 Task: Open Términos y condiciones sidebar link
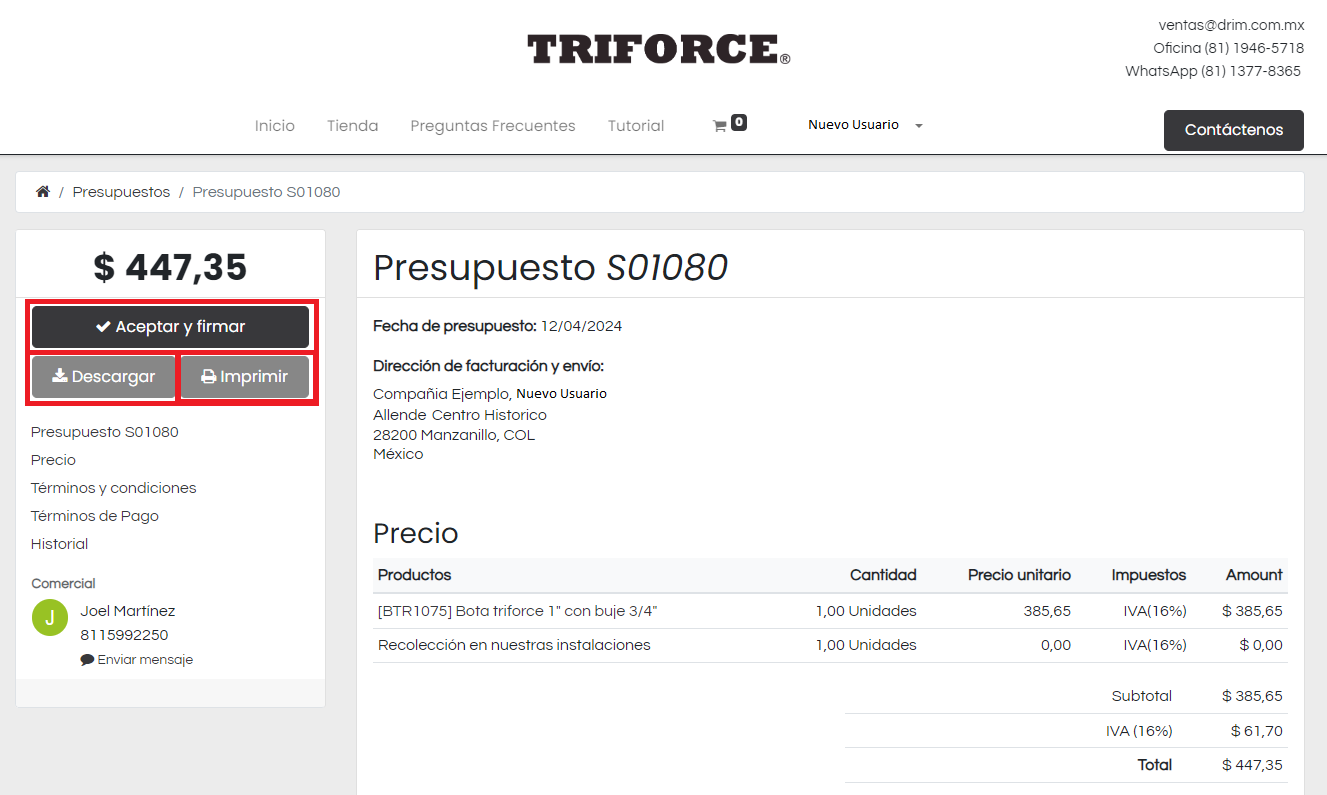[114, 488]
